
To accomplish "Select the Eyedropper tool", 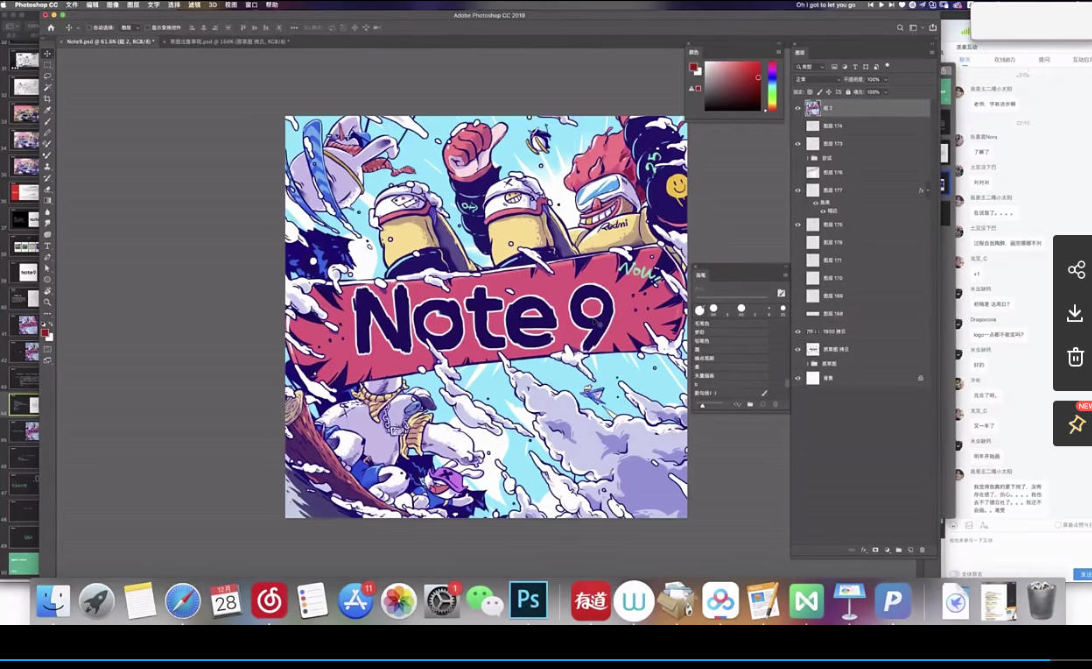I will point(47,110).
